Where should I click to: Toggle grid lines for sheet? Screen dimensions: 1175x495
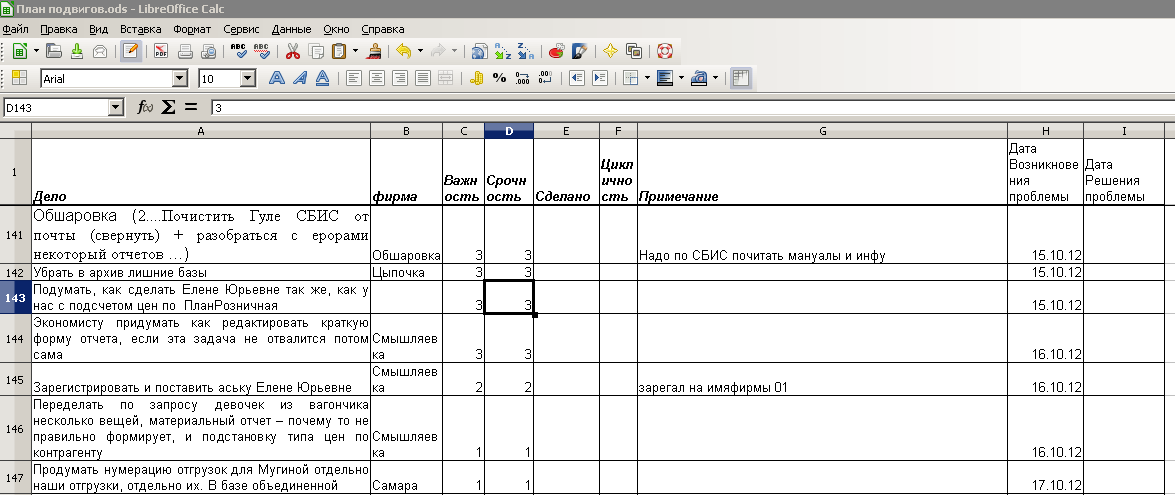coord(741,78)
